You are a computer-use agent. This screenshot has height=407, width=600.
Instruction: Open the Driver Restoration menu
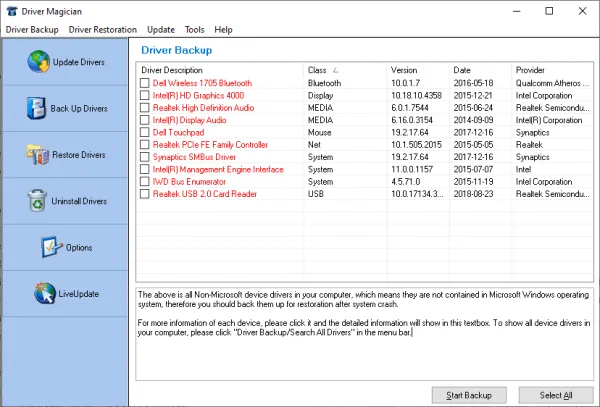click(103, 30)
